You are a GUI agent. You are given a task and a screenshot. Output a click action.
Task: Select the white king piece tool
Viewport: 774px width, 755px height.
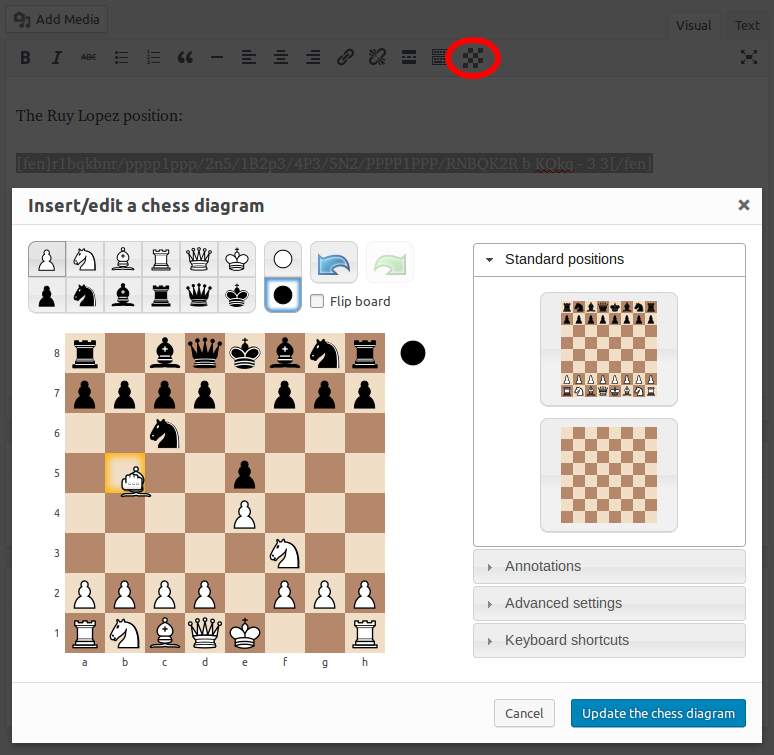point(237,259)
